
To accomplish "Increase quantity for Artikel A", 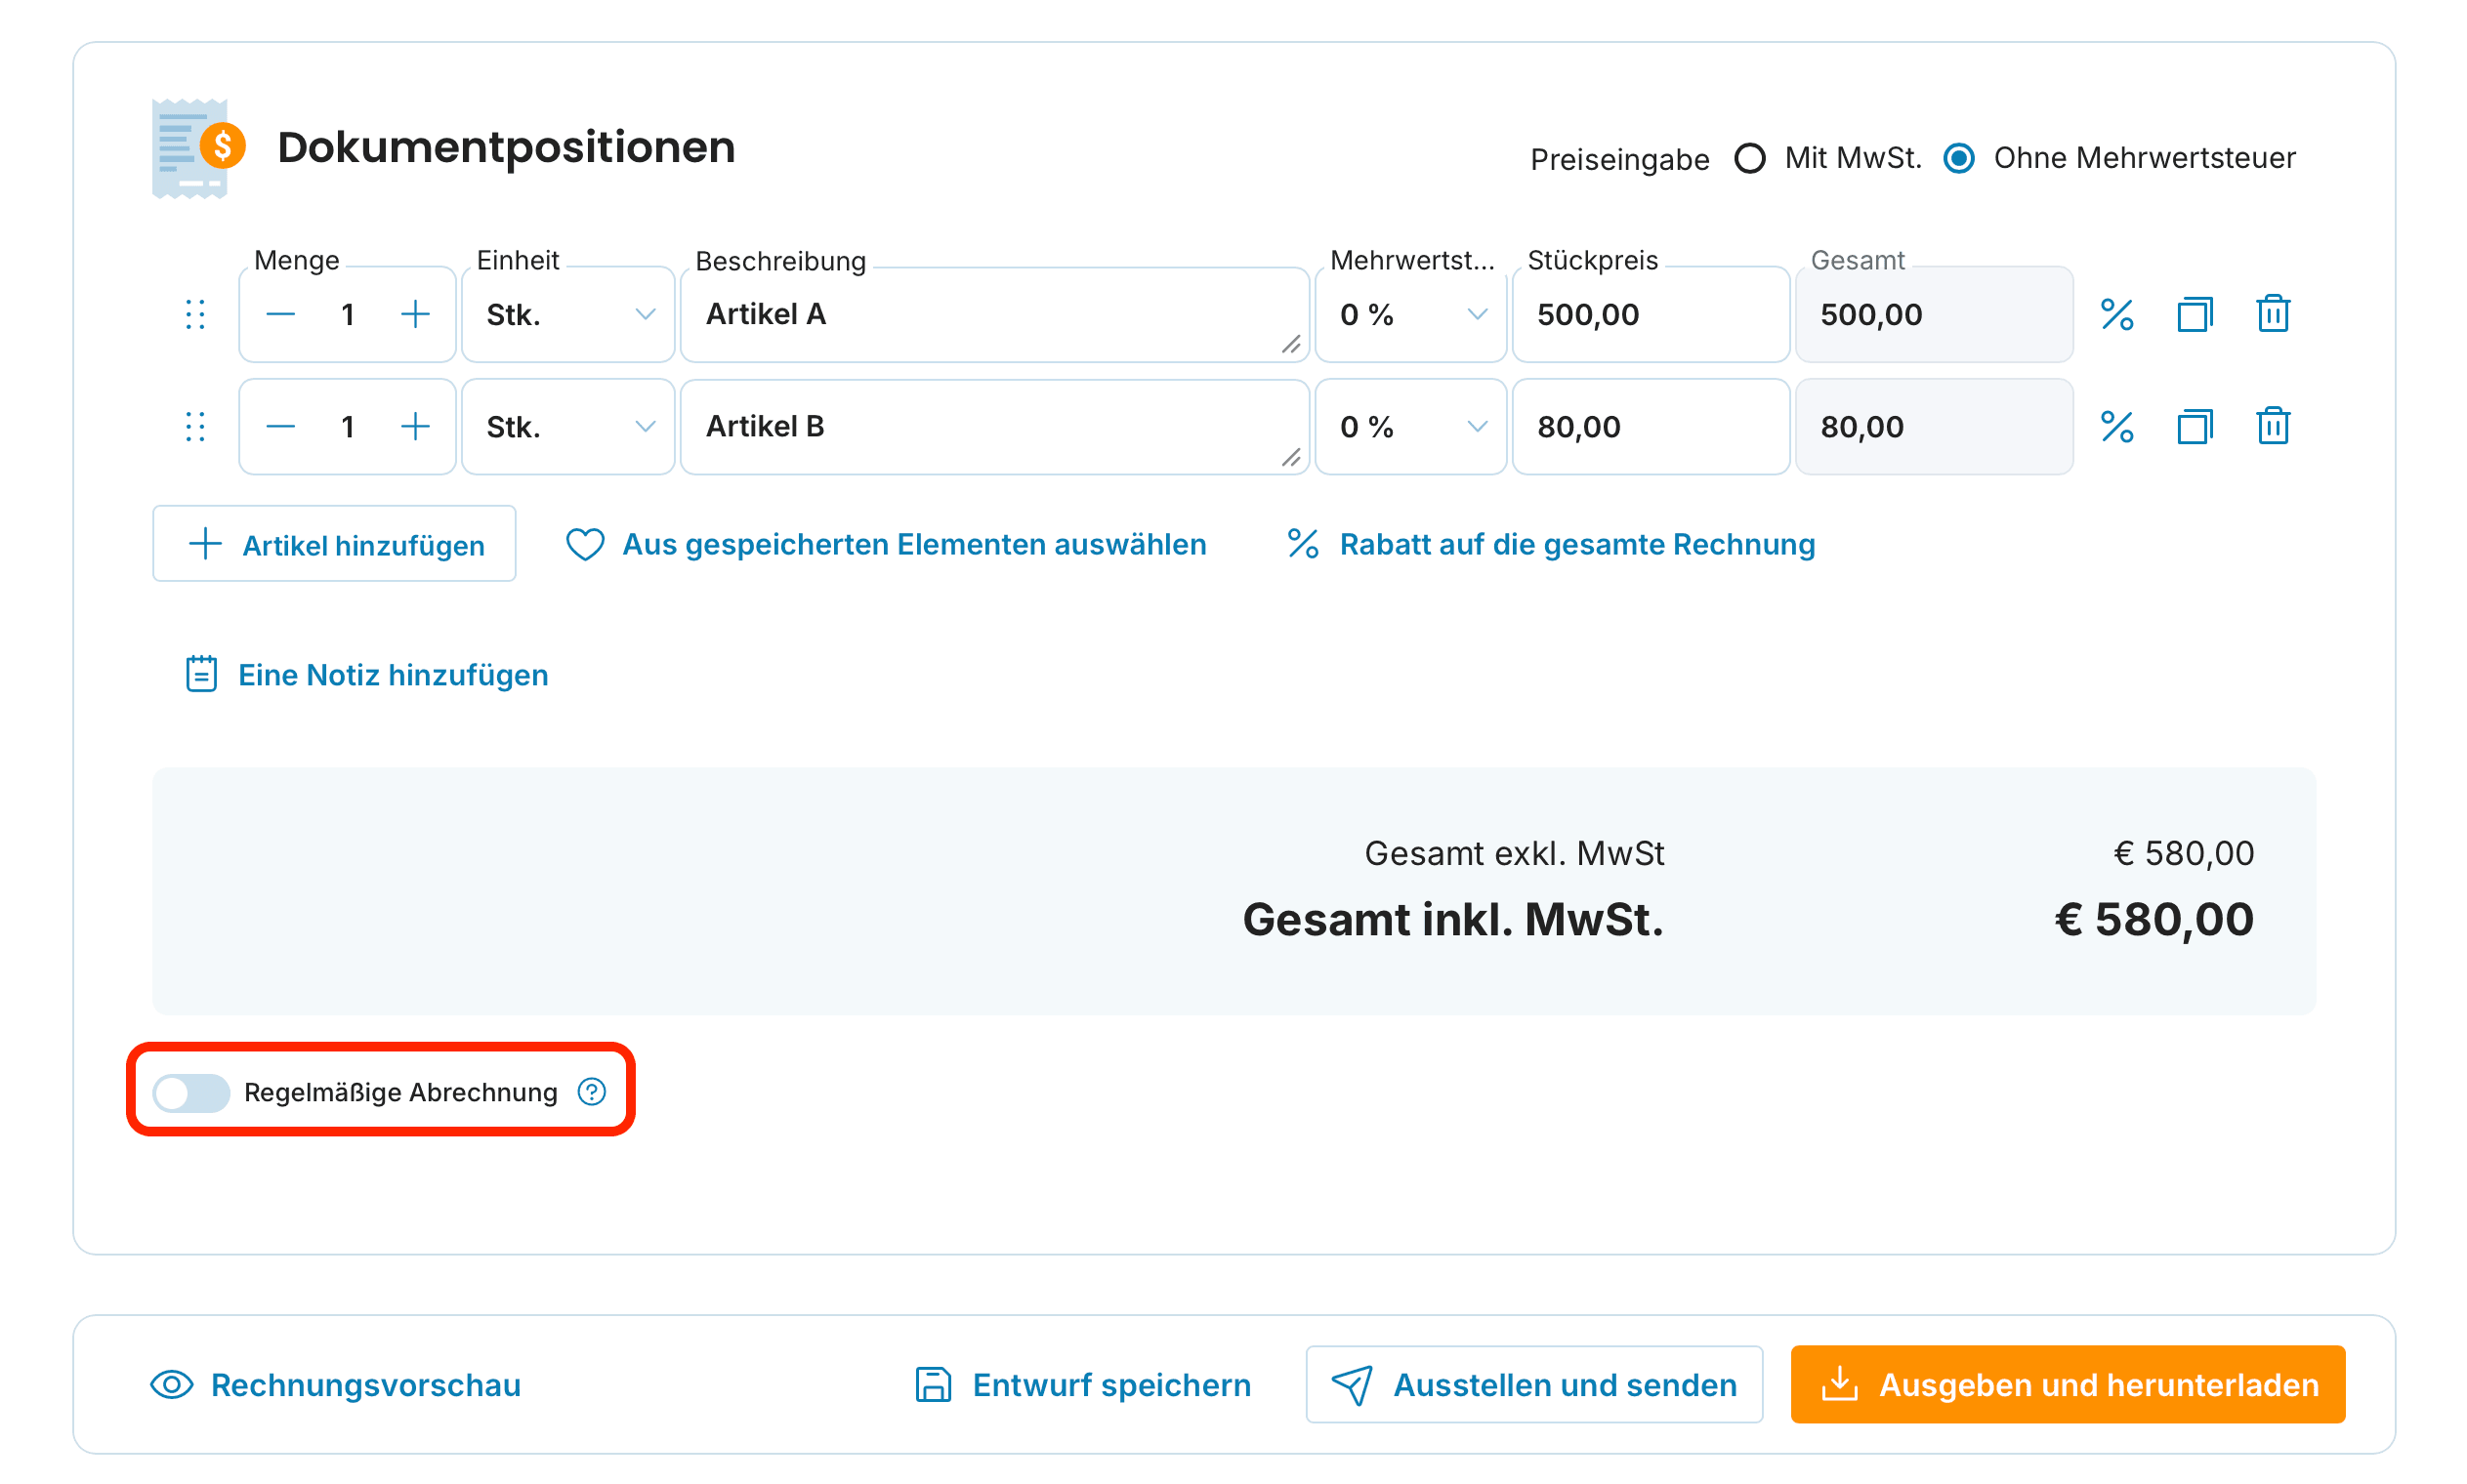I will (x=415, y=315).
